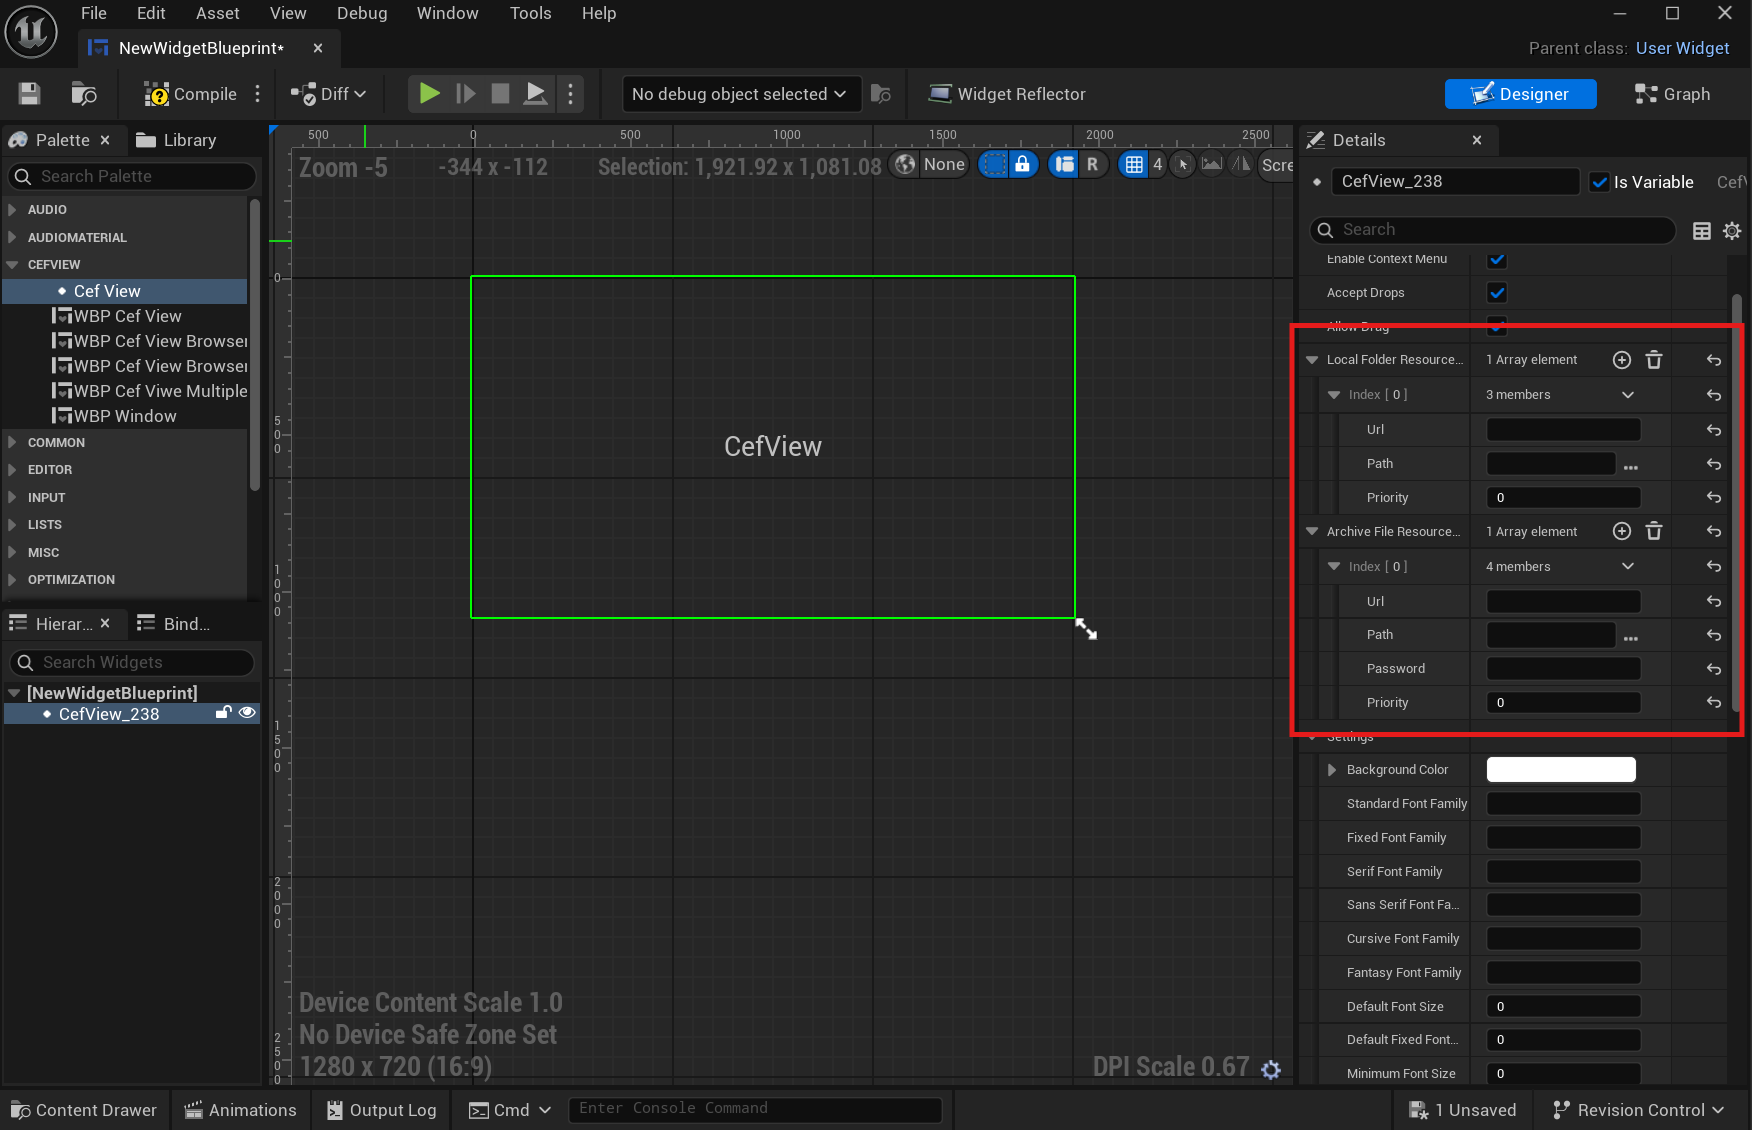Image resolution: width=1752 pixels, height=1130 pixels.
Task: Click the Save asset floppy disk icon
Action: click(30, 94)
